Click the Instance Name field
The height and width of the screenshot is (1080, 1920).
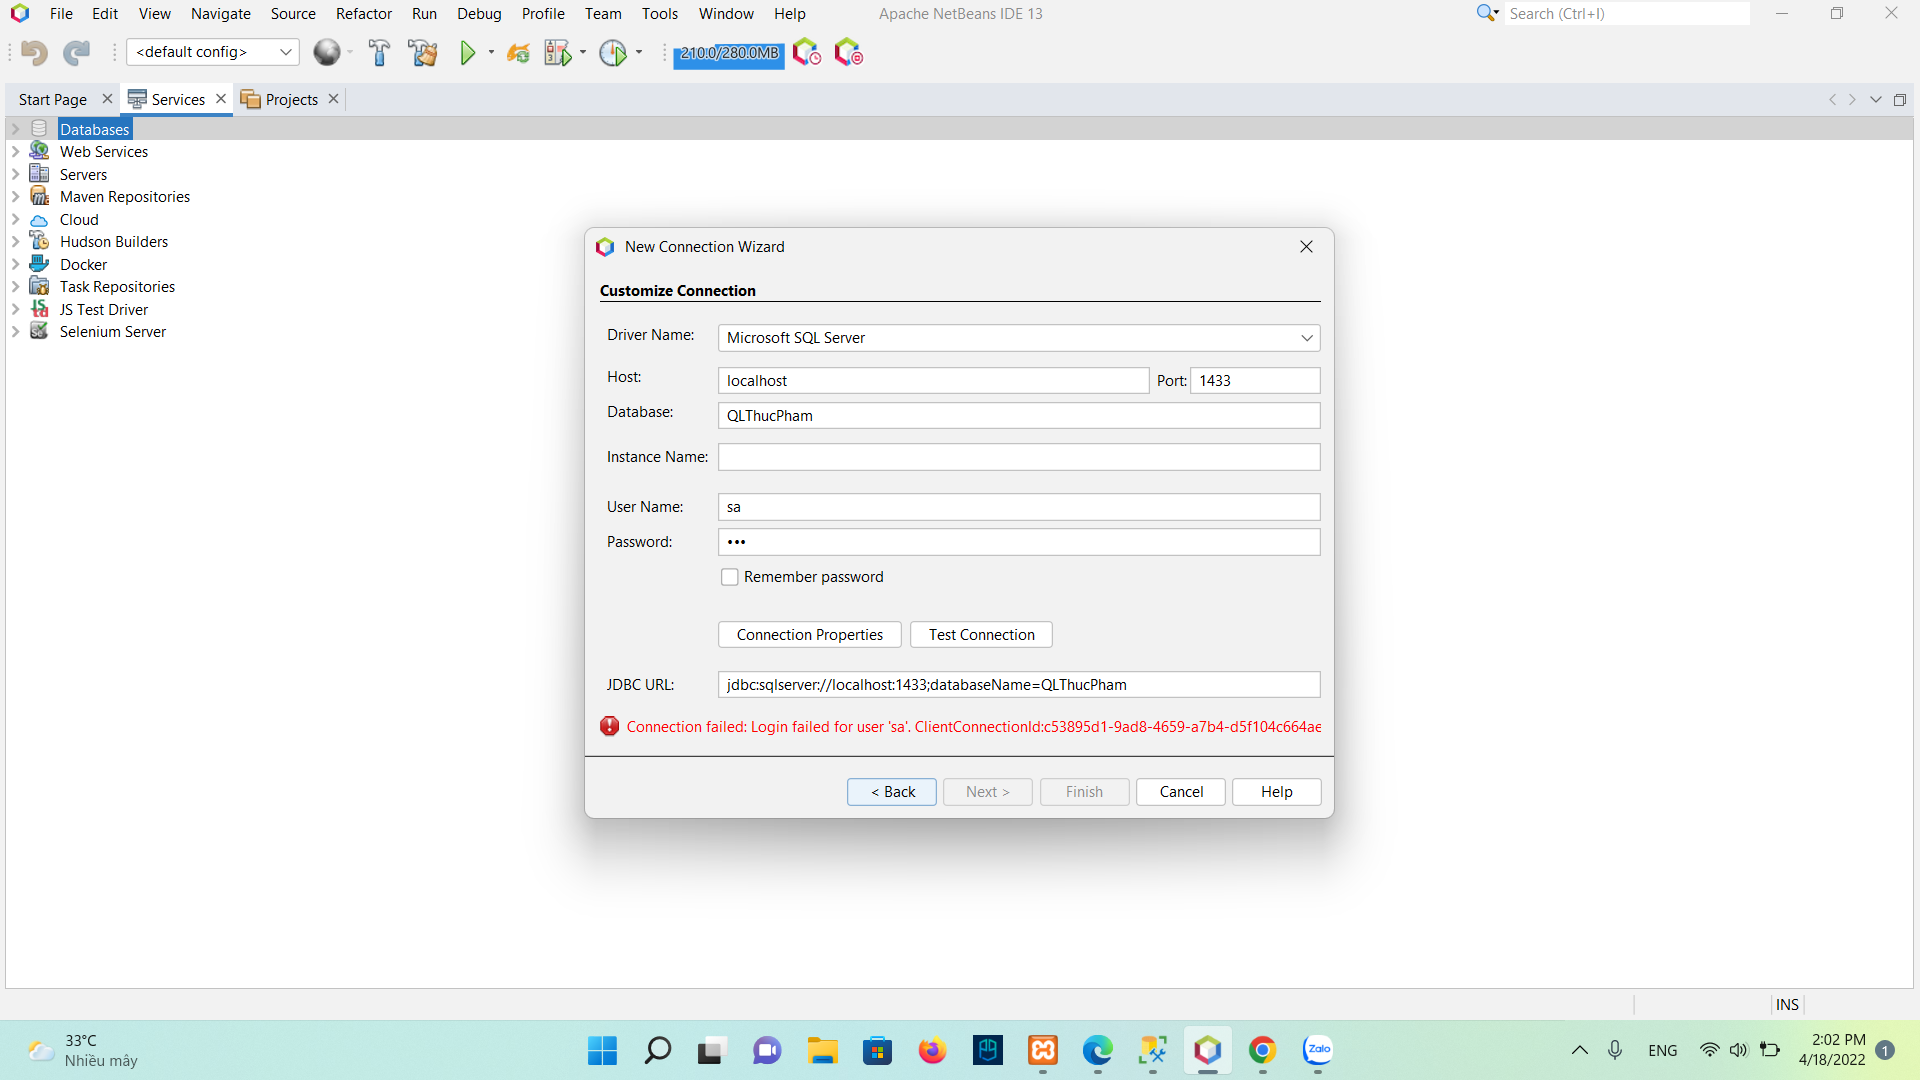pos(1019,457)
